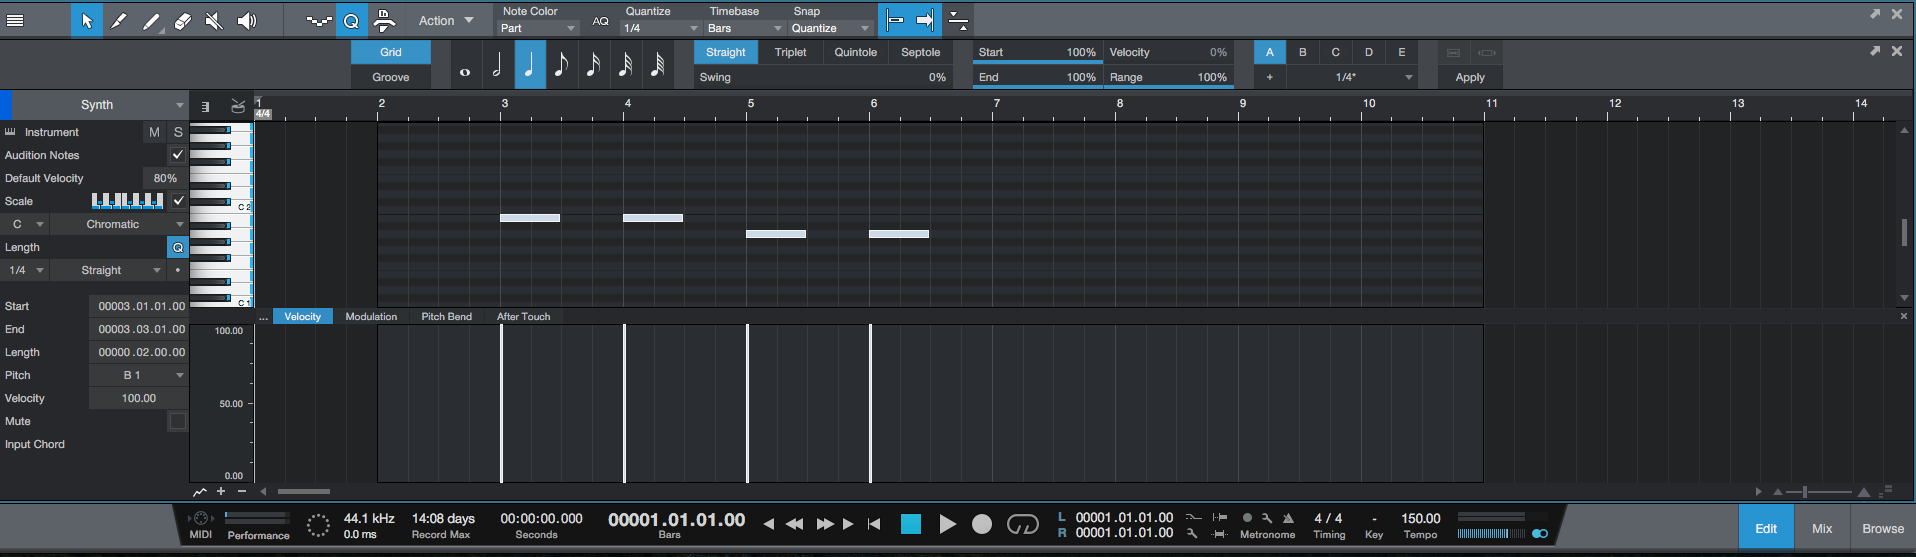The width and height of the screenshot is (1916, 557).
Task: Select the Triplet quantize mode
Action: (790, 52)
